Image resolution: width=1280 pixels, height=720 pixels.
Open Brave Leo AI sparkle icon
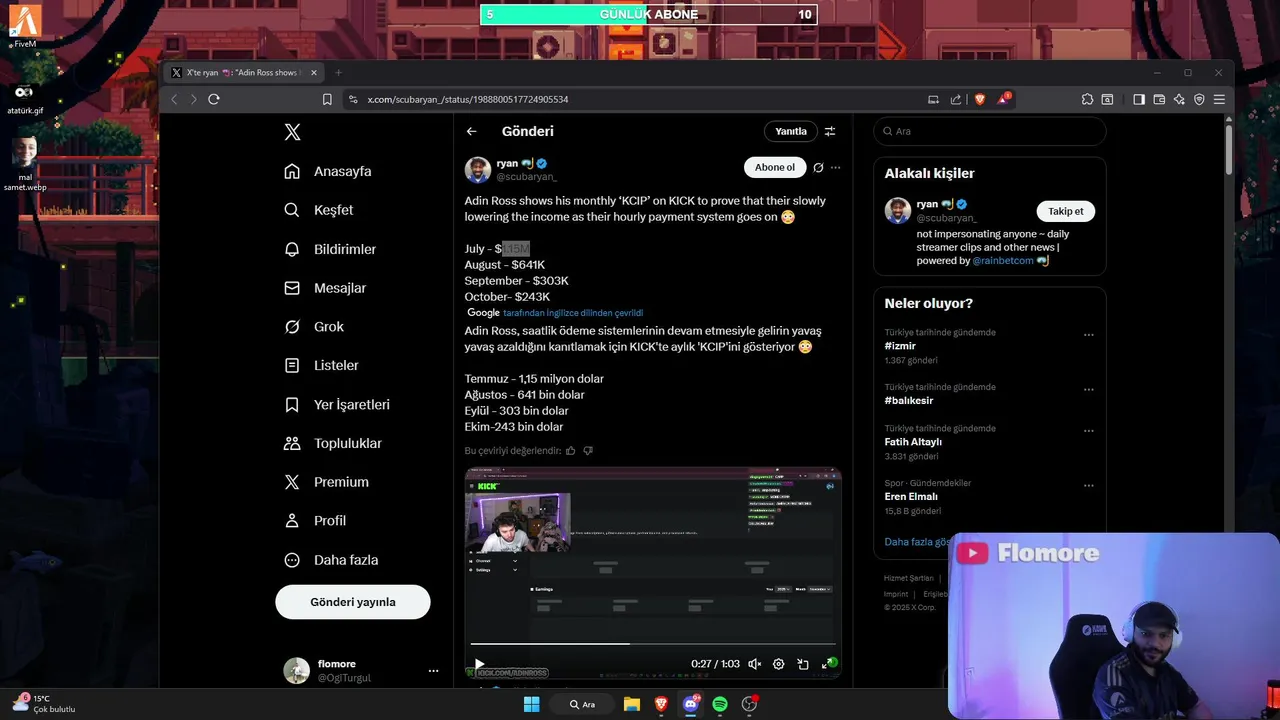point(1179,99)
